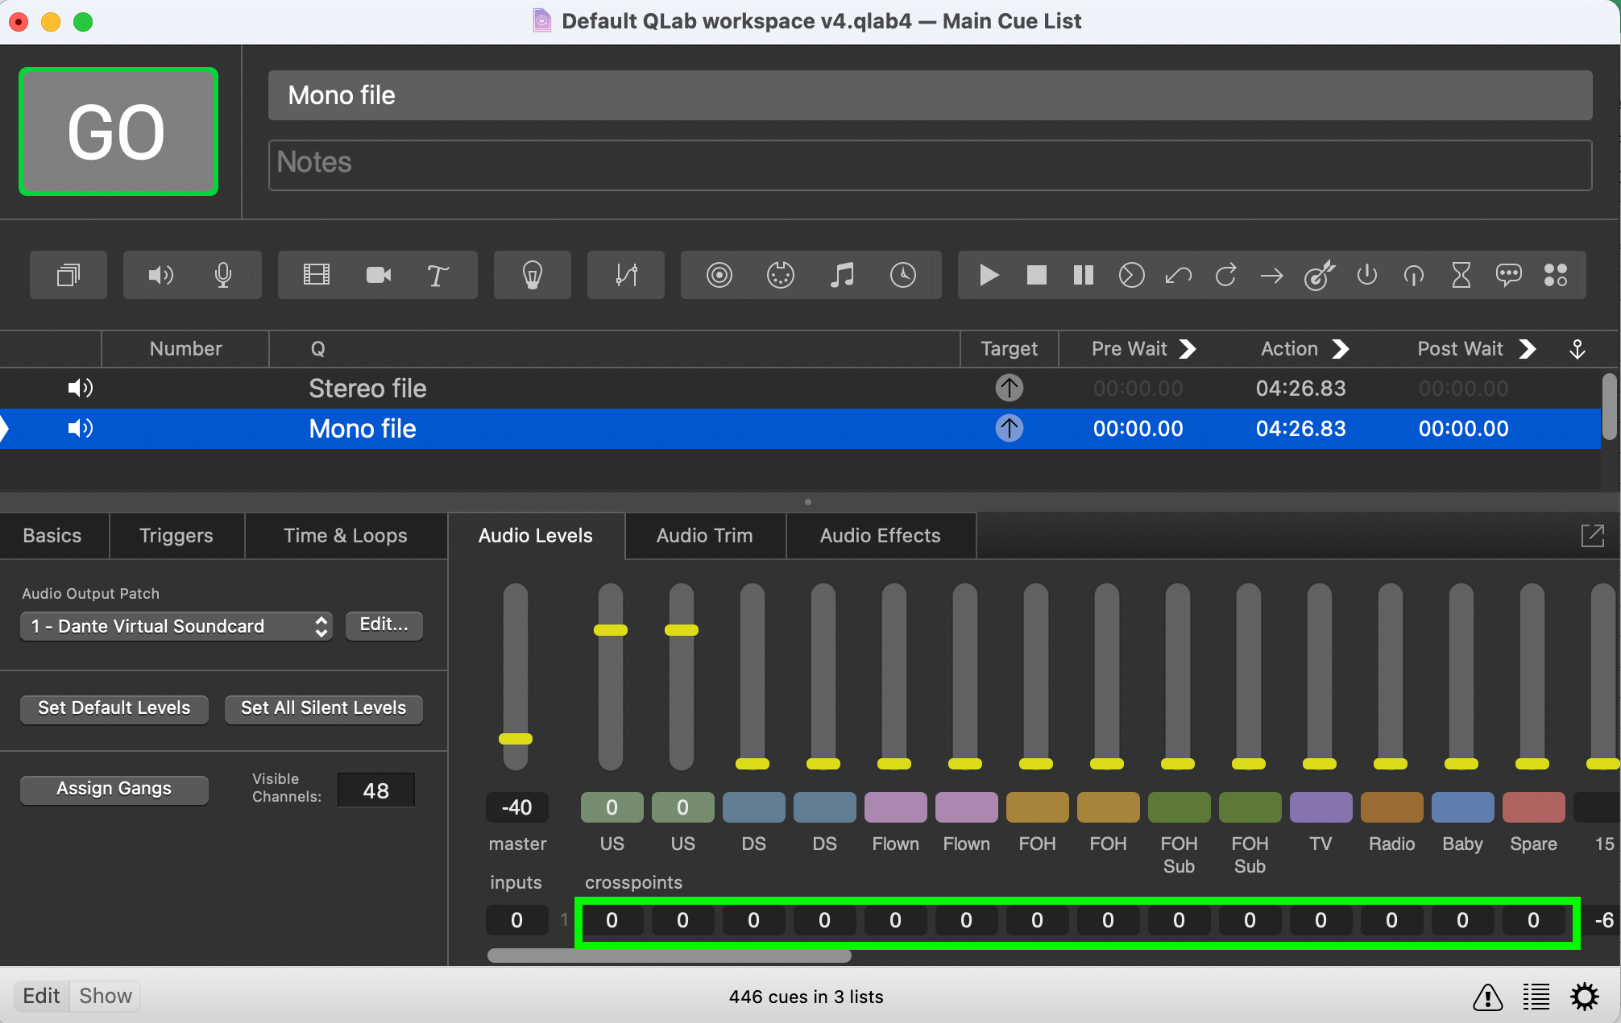
Task: Click the target arrow of Mono file cue
Action: (1009, 429)
